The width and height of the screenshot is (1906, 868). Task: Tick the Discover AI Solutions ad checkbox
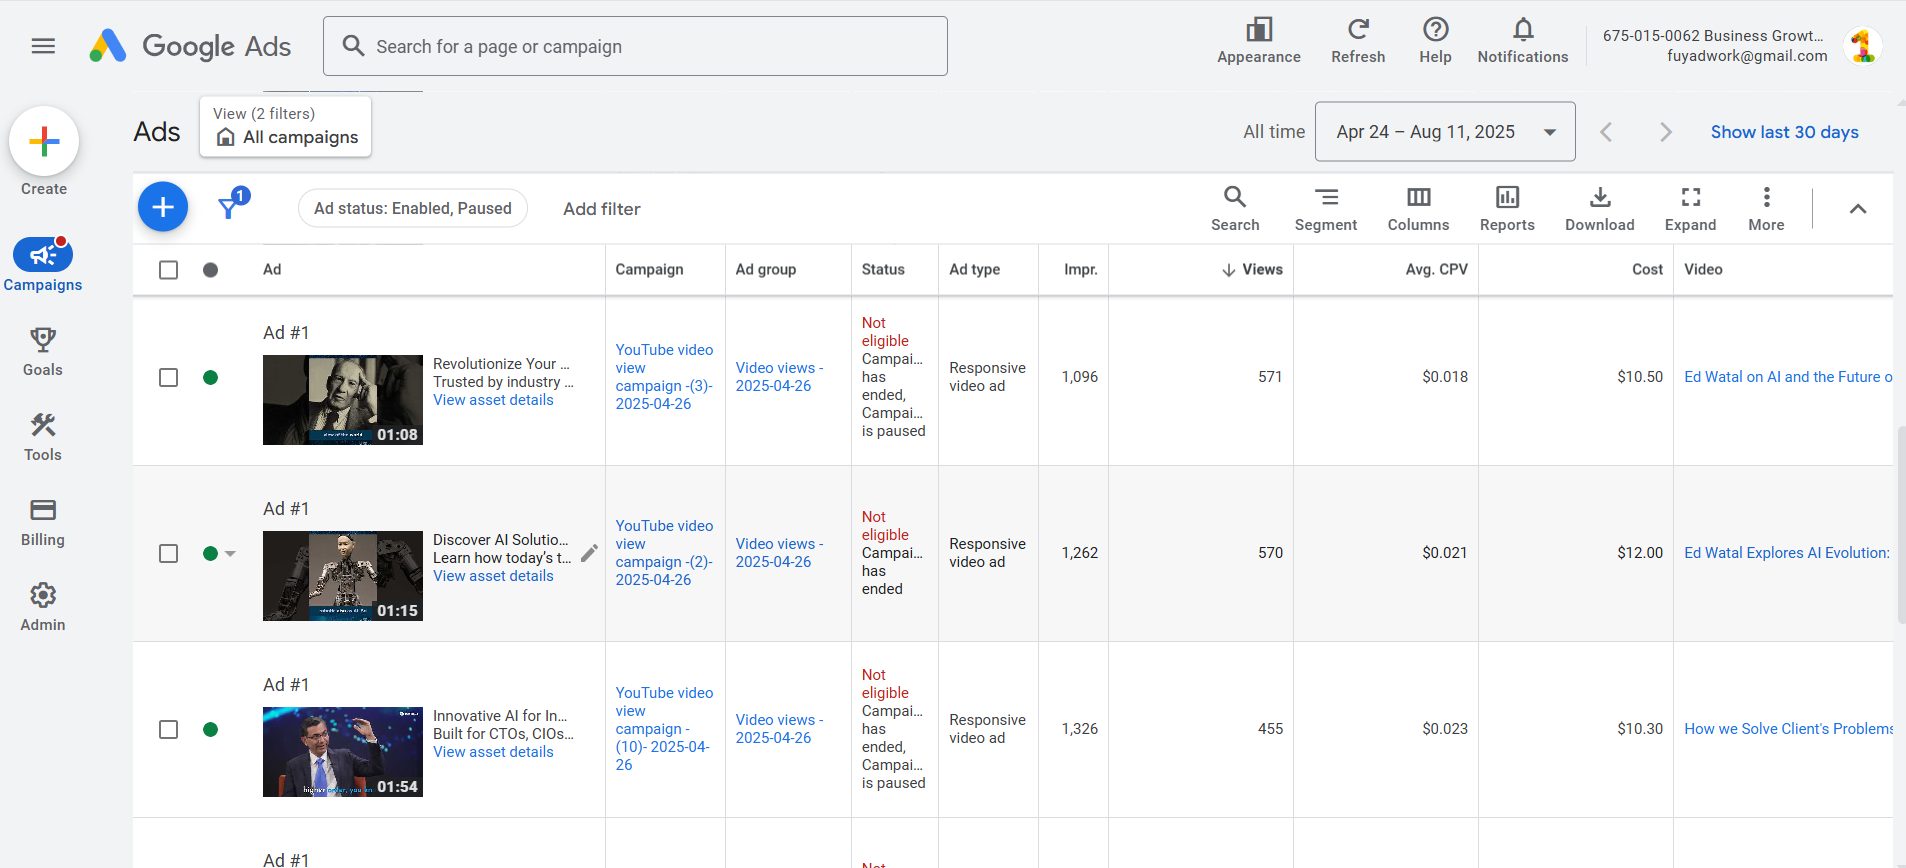(x=169, y=554)
